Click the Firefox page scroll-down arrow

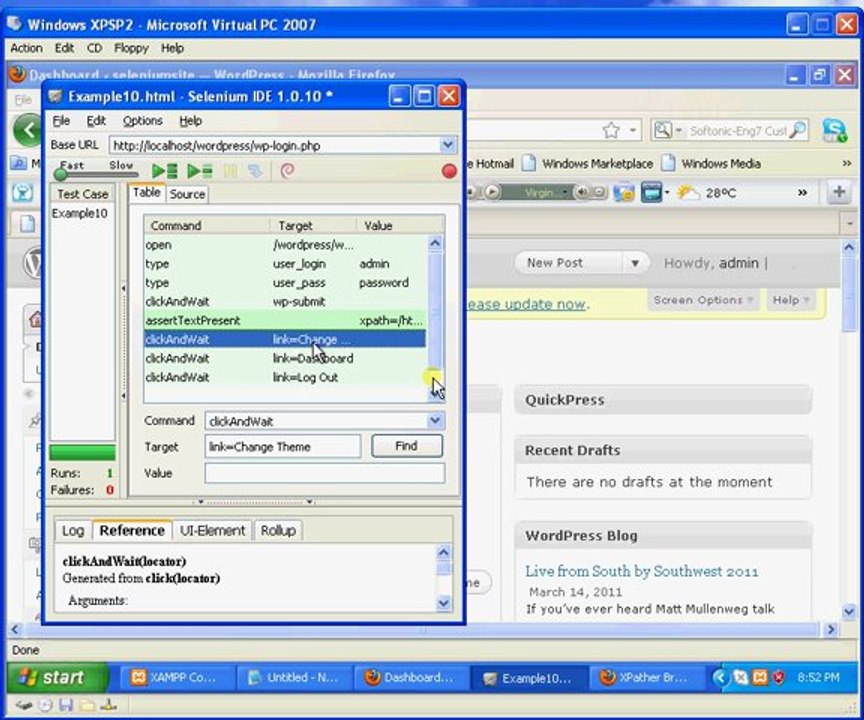849,611
